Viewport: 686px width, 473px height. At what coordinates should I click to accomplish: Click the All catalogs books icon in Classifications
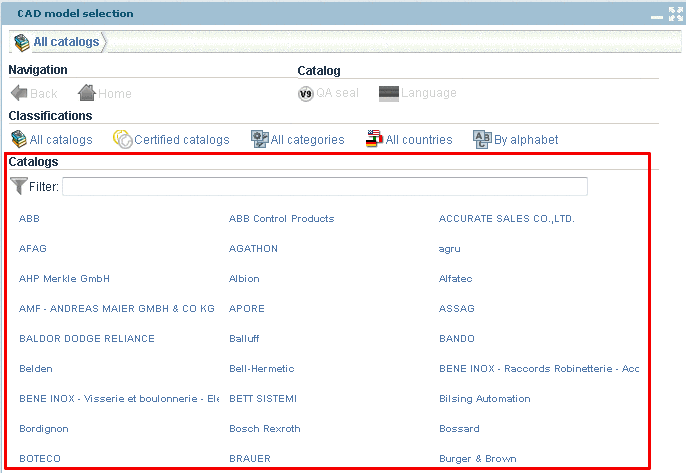click(x=18, y=140)
